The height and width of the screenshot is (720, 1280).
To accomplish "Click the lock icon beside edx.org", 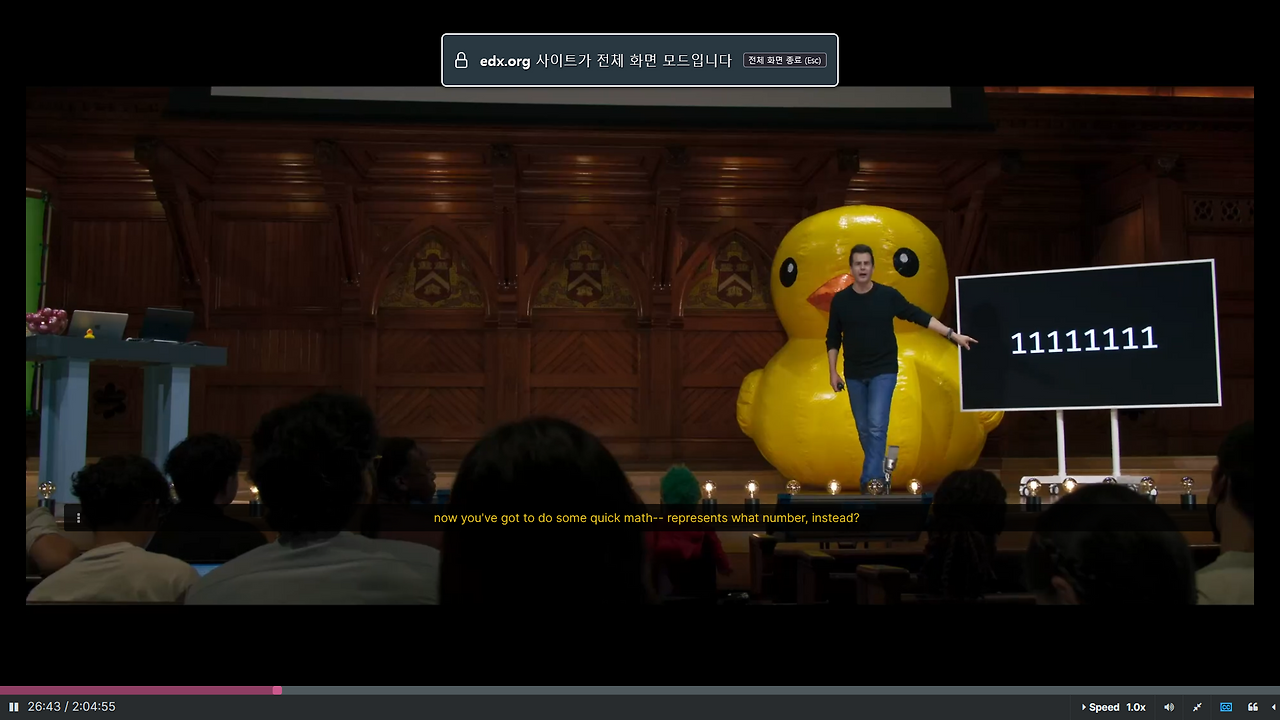I will (461, 60).
